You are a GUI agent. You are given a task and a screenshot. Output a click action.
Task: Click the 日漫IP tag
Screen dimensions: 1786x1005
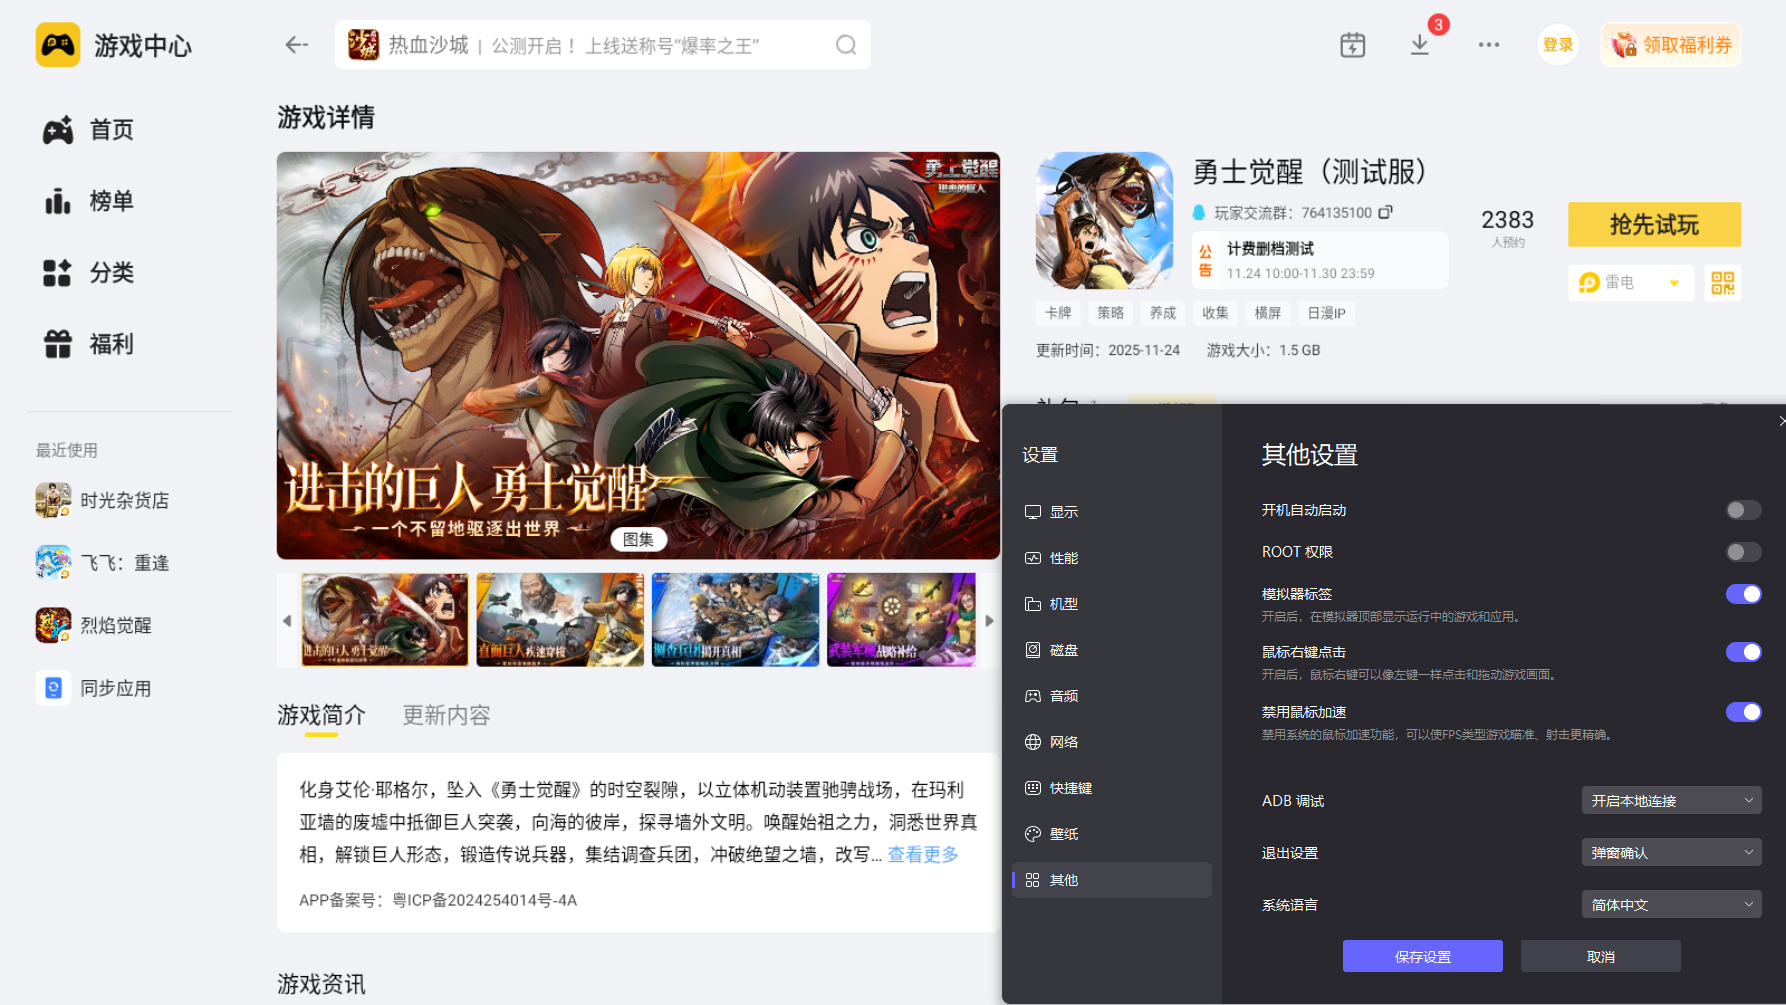pyautogui.click(x=1327, y=313)
